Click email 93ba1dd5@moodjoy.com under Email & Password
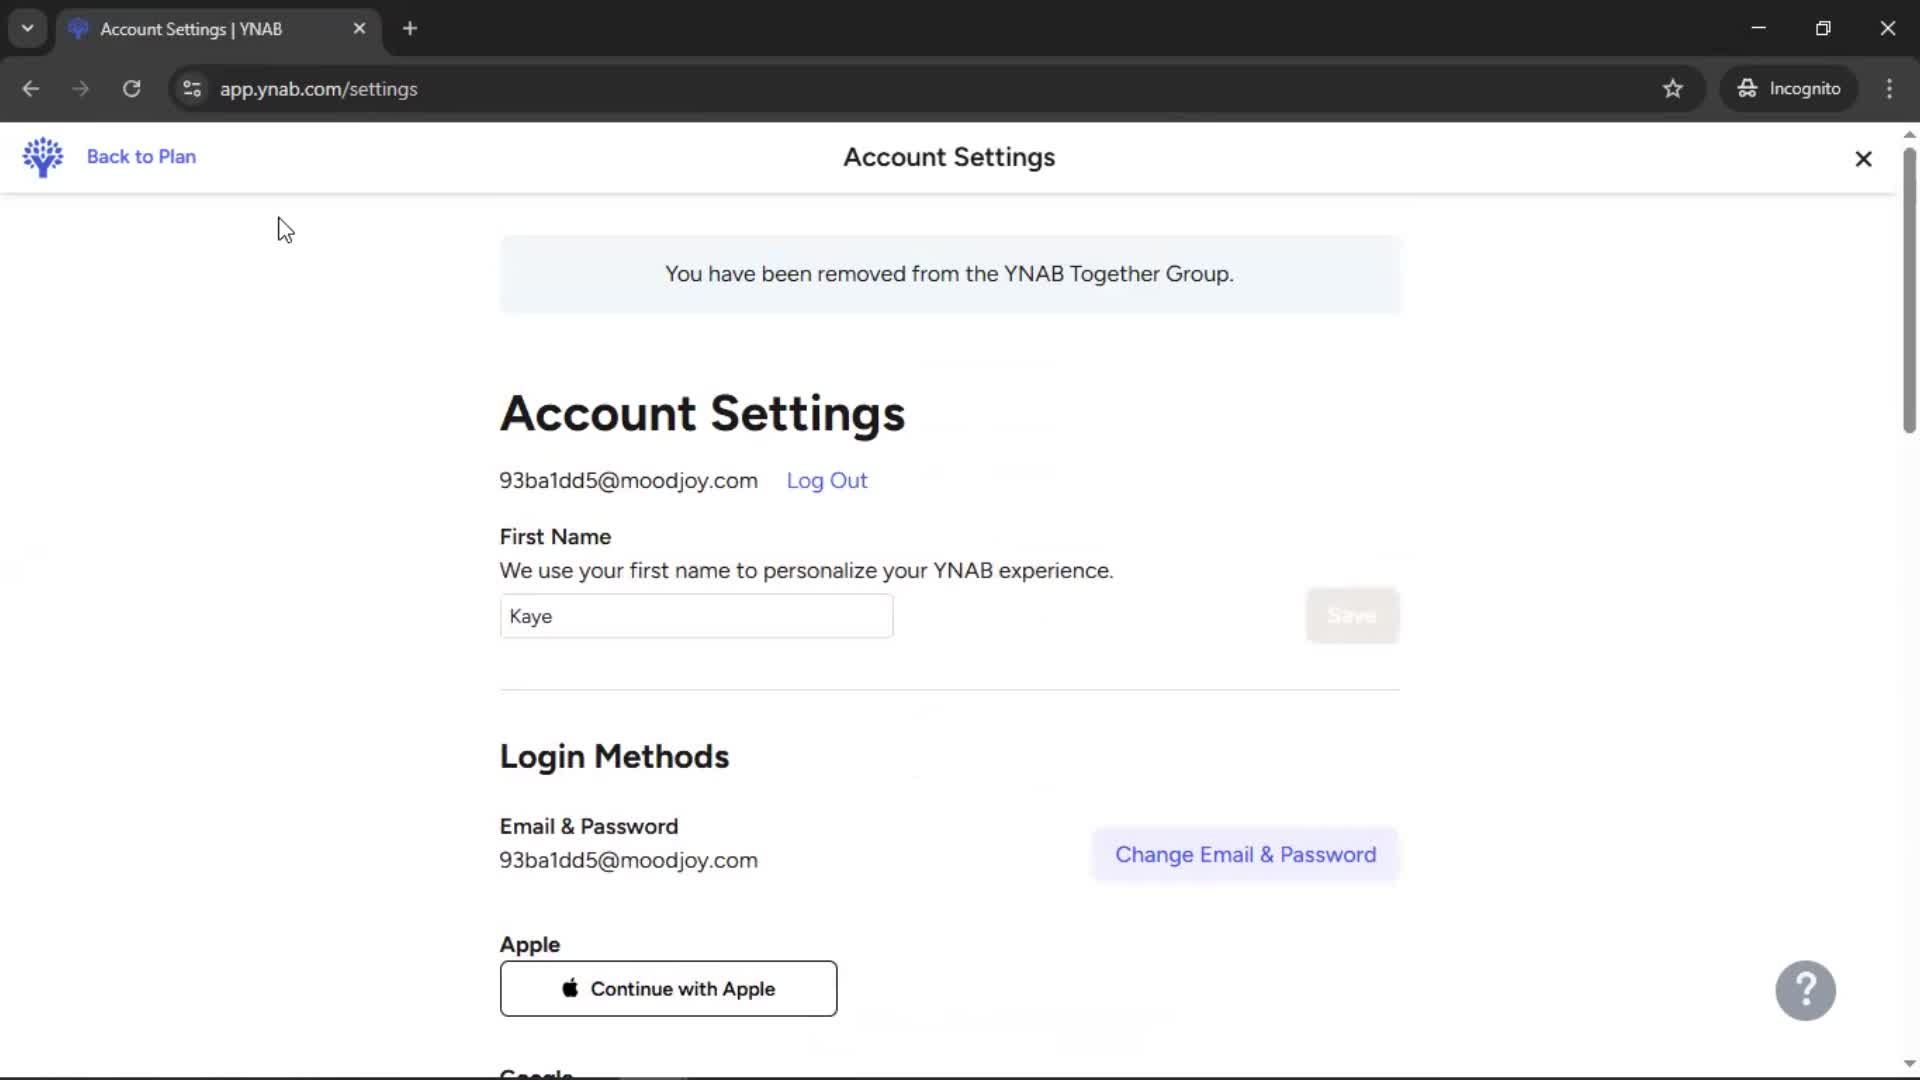 [x=628, y=861]
